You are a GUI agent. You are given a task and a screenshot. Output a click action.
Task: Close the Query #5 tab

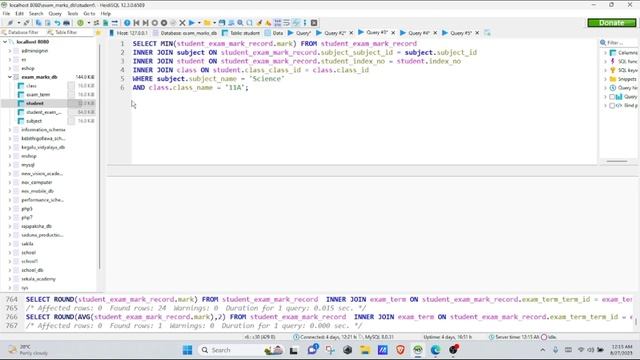[477, 33]
